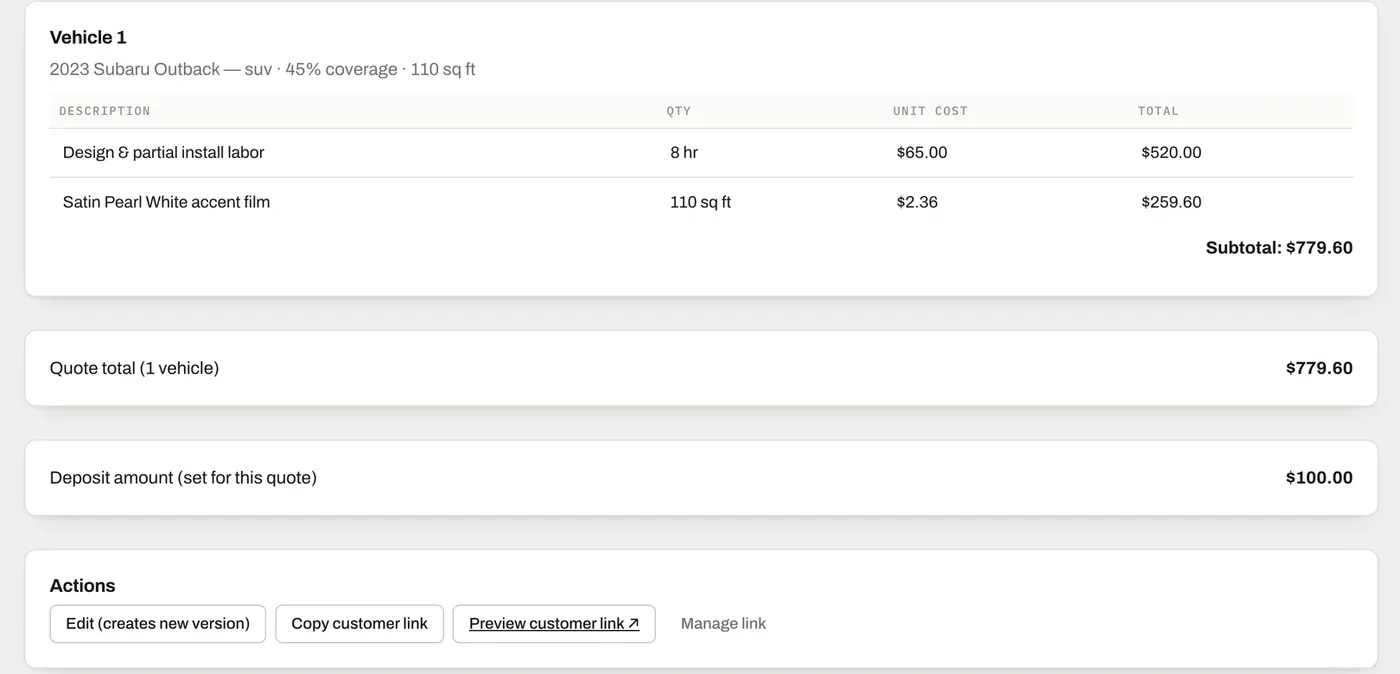This screenshot has height=674, width=1400.
Task: Click the Actions heading
Action: [x=82, y=586]
